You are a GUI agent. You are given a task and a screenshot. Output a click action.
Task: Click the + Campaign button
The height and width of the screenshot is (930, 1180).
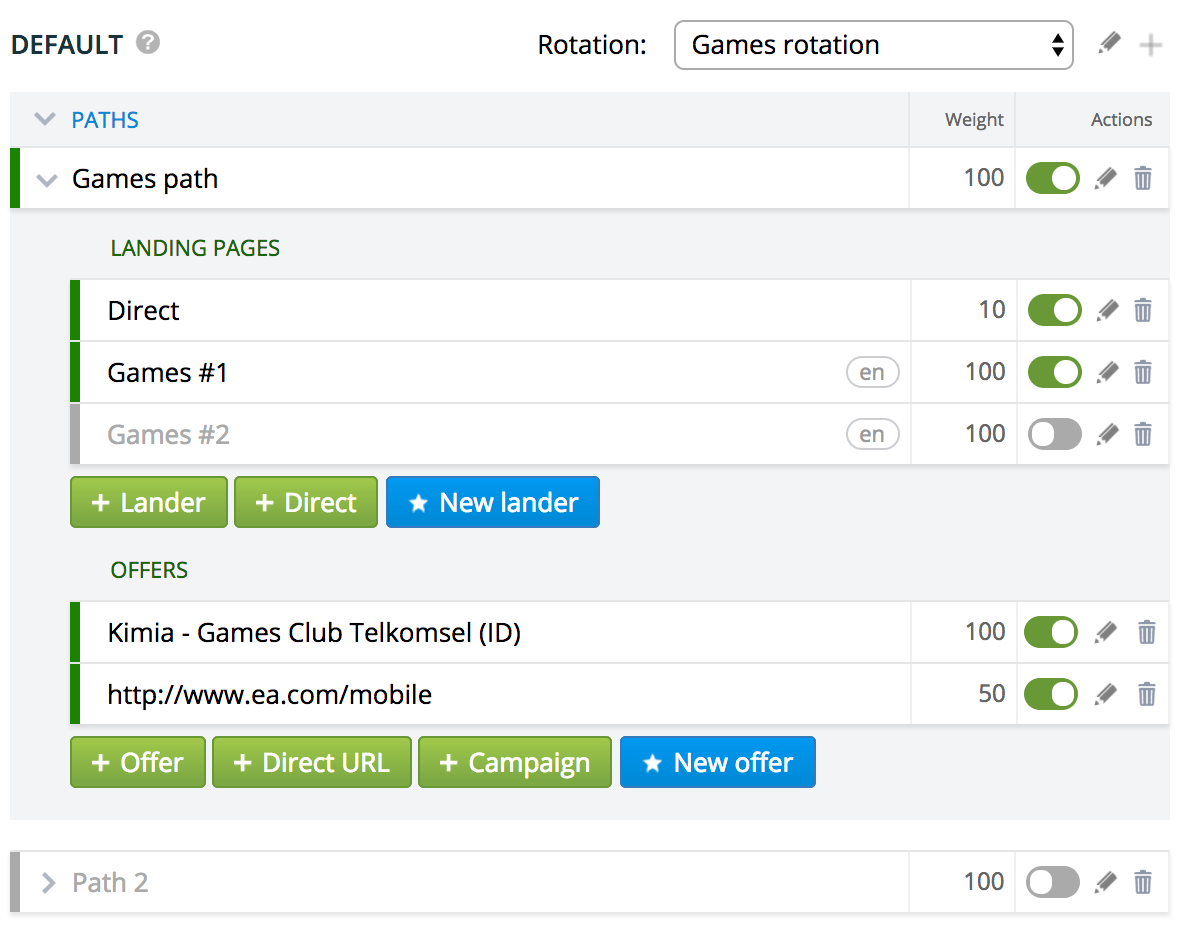(x=514, y=763)
